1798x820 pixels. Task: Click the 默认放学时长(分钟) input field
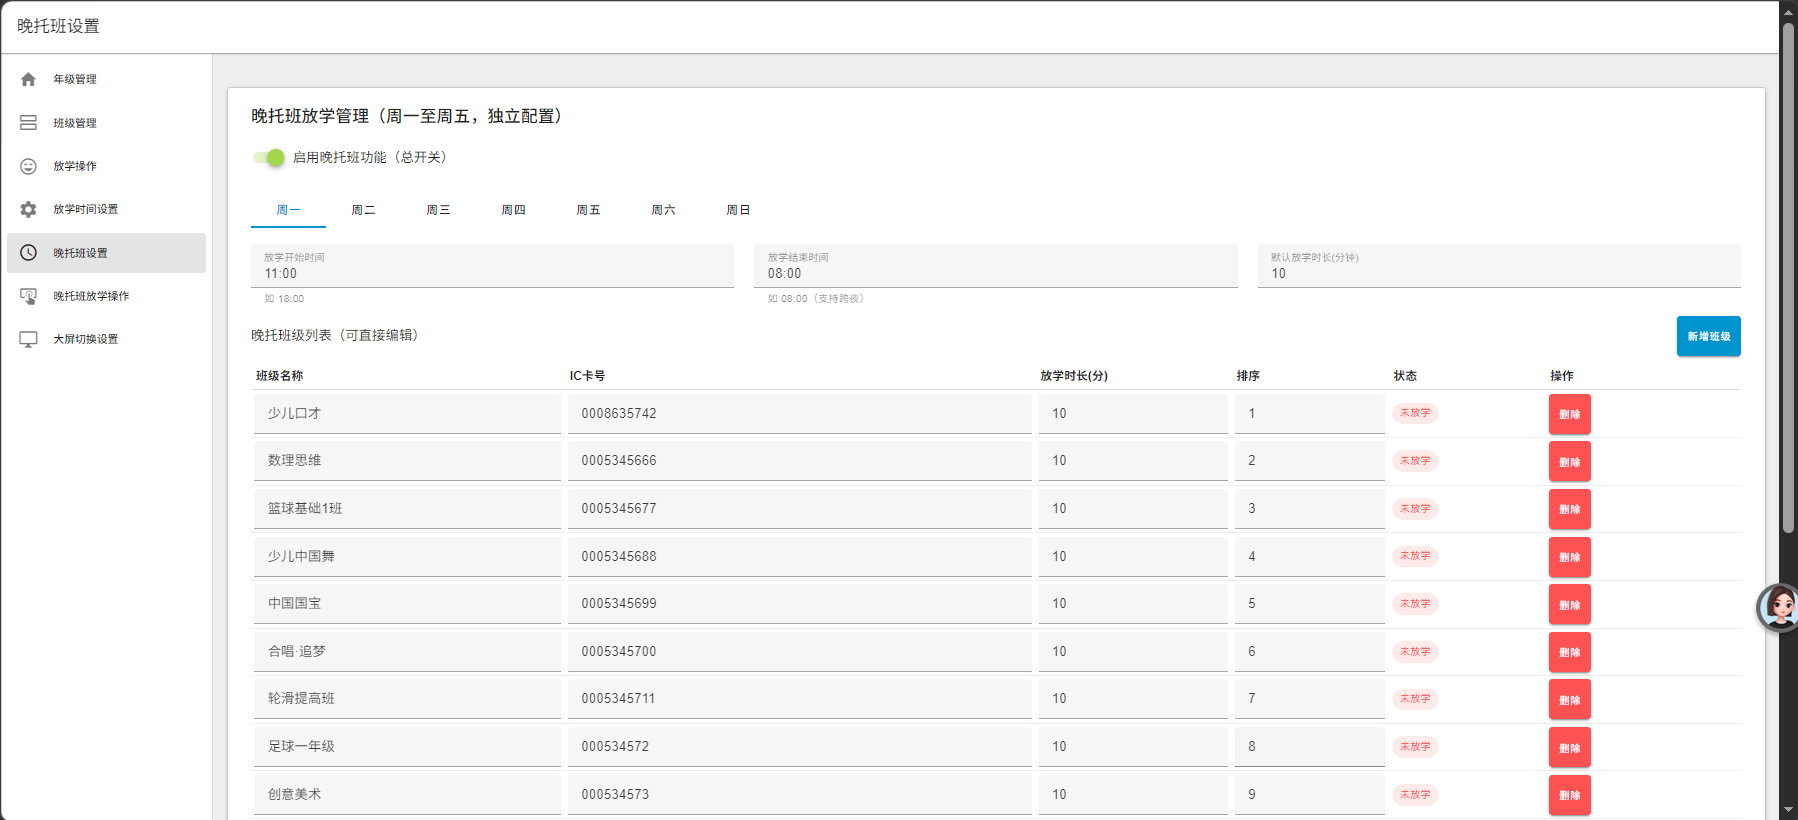tap(1499, 266)
